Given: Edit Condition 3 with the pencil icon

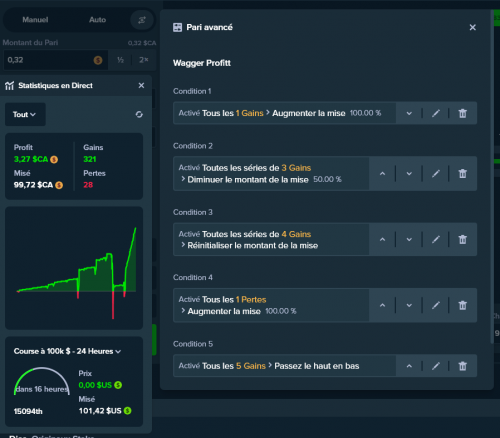Looking at the screenshot, I should (x=436, y=239).
